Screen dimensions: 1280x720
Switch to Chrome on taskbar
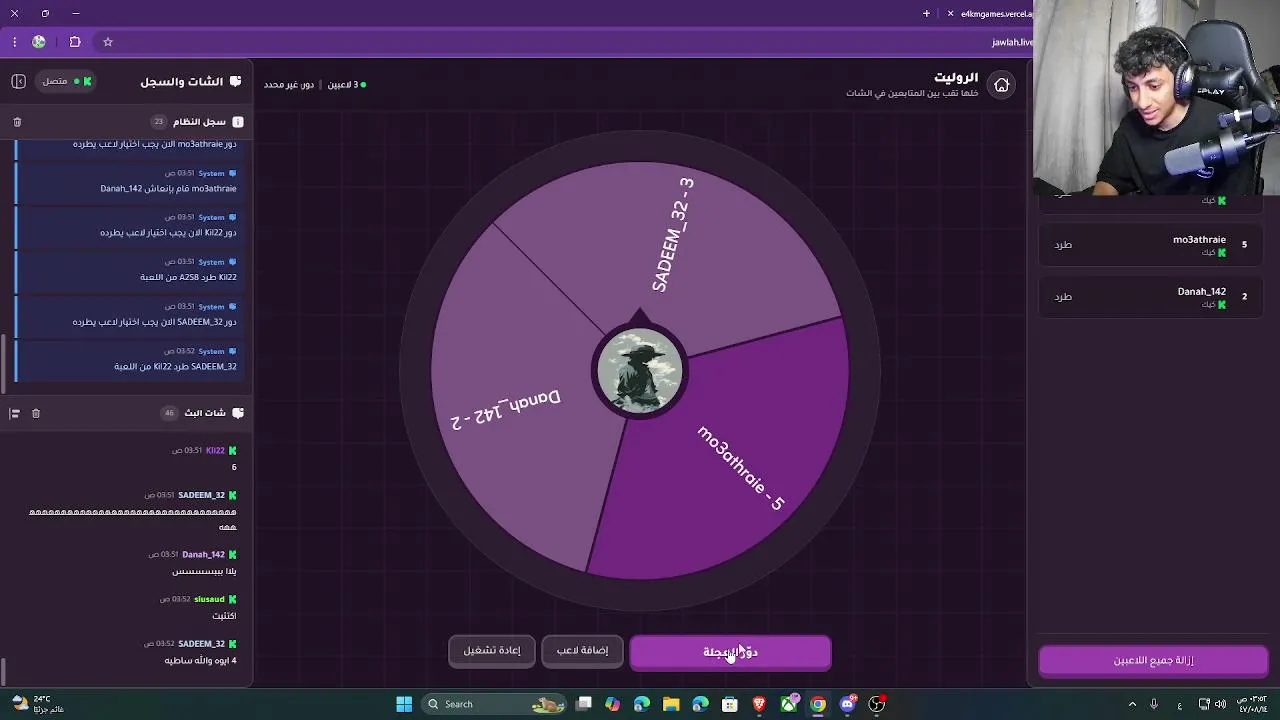tap(818, 704)
